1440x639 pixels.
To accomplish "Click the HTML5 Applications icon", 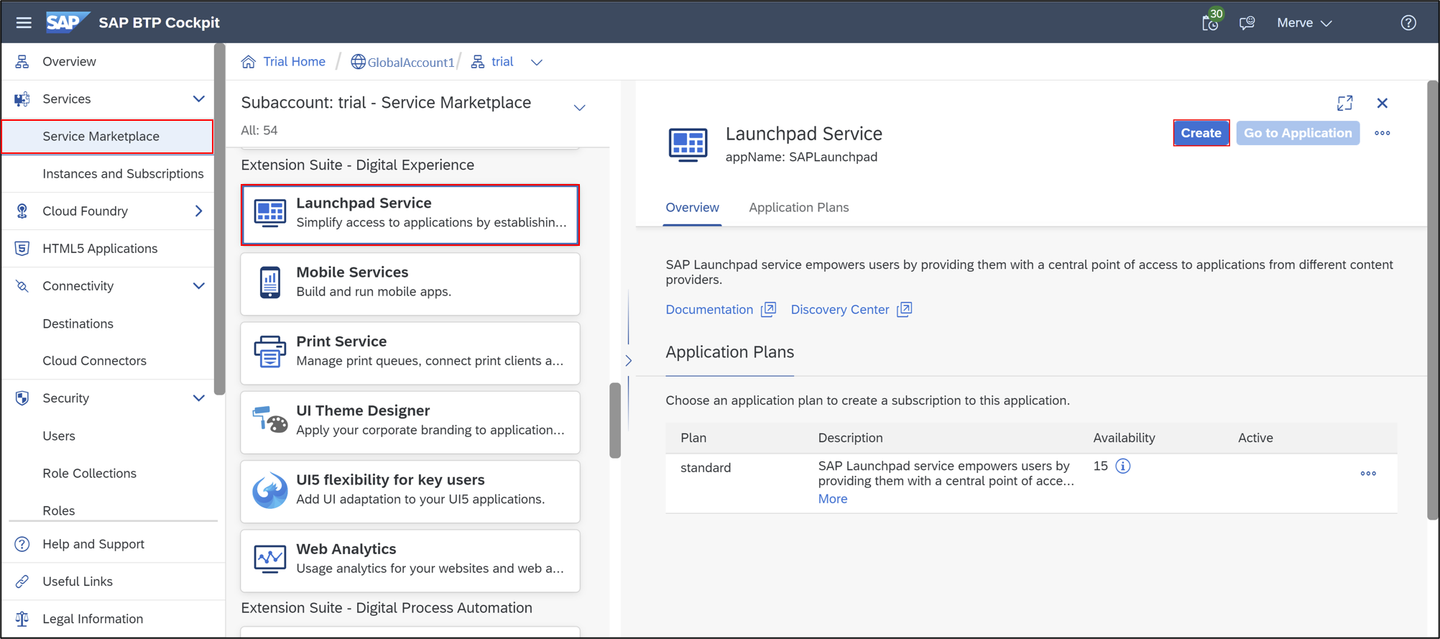I will point(22,248).
